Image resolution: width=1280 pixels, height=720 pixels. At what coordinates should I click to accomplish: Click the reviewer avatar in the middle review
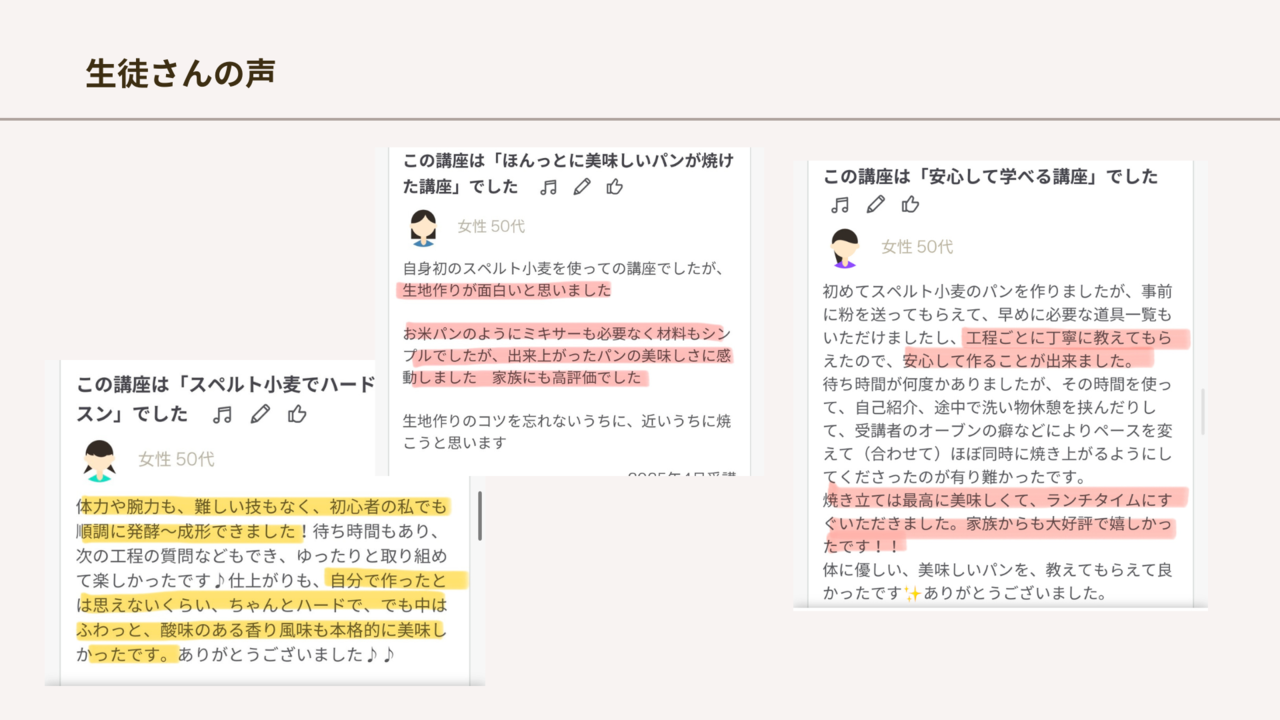(423, 228)
